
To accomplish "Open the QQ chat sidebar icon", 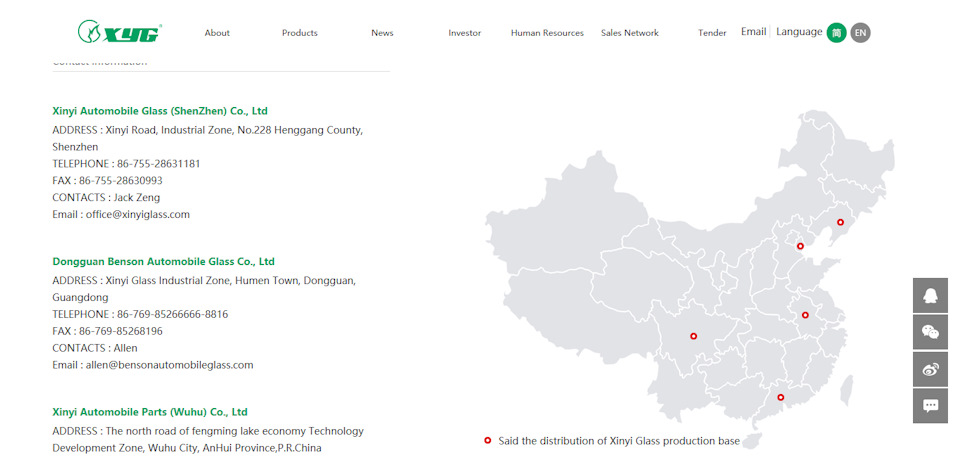I will click(x=930, y=295).
